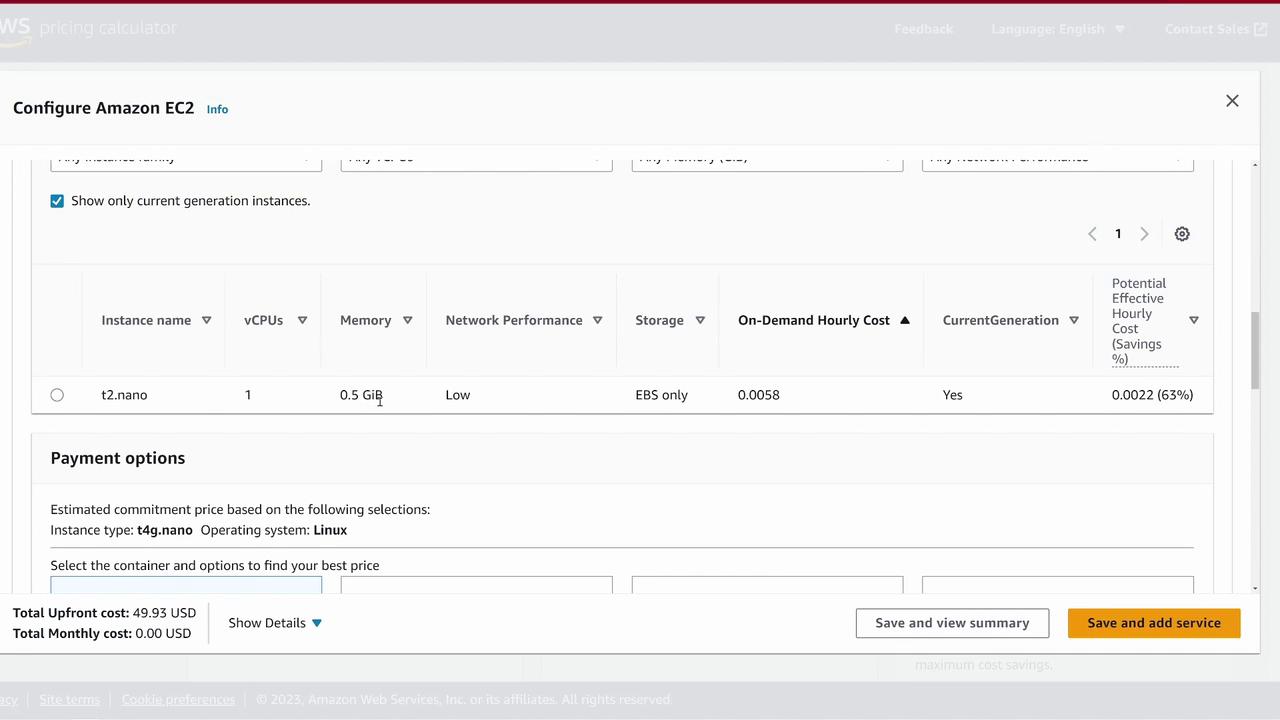Click the EBS only storage cell
The height and width of the screenshot is (720, 1280).
[661, 395]
